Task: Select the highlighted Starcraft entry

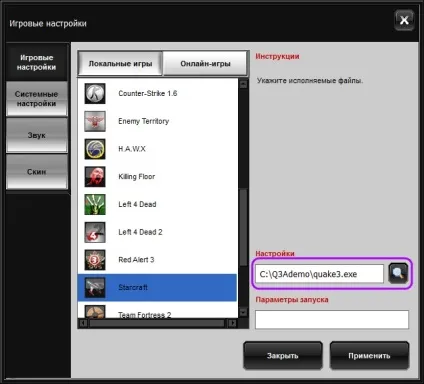Action: 158,287
